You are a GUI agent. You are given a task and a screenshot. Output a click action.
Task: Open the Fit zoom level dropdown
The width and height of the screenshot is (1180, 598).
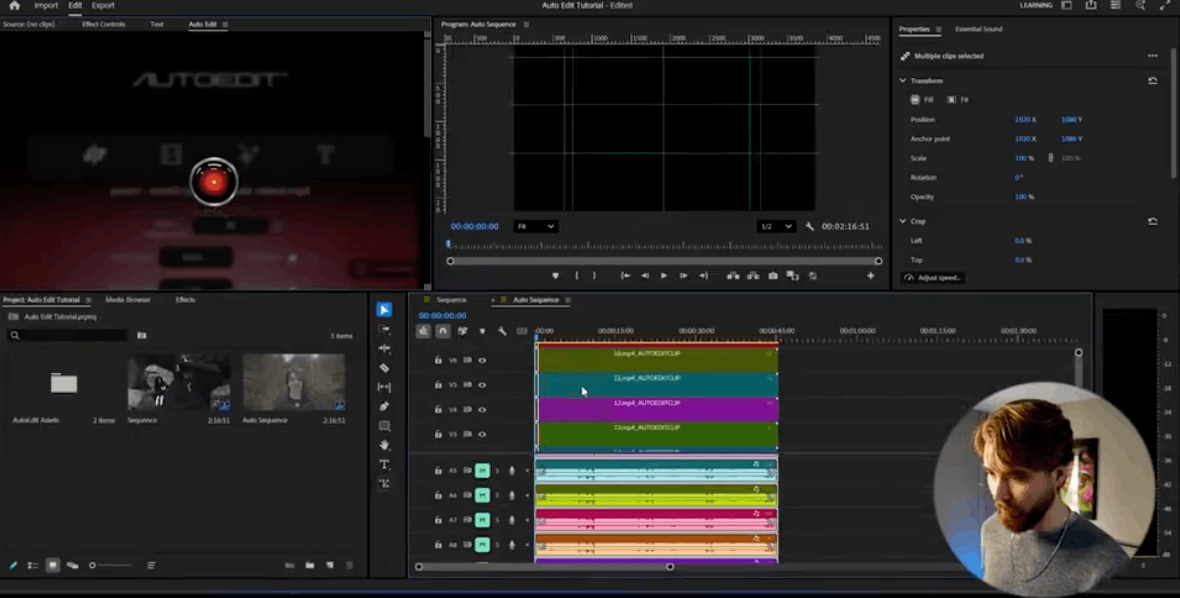coord(535,227)
